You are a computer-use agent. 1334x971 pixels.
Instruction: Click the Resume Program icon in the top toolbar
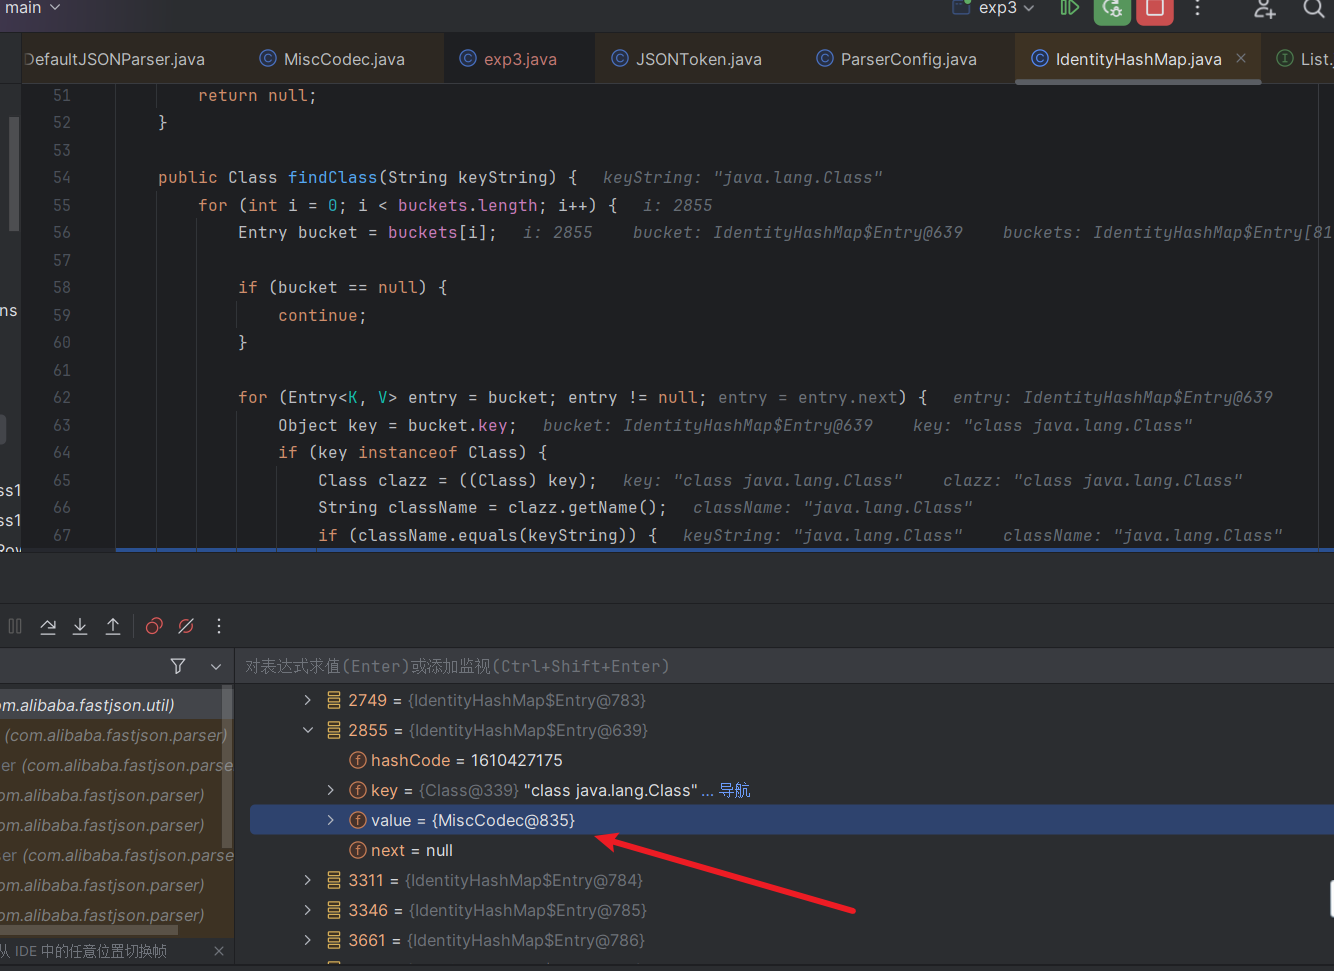click(1069, 8)
